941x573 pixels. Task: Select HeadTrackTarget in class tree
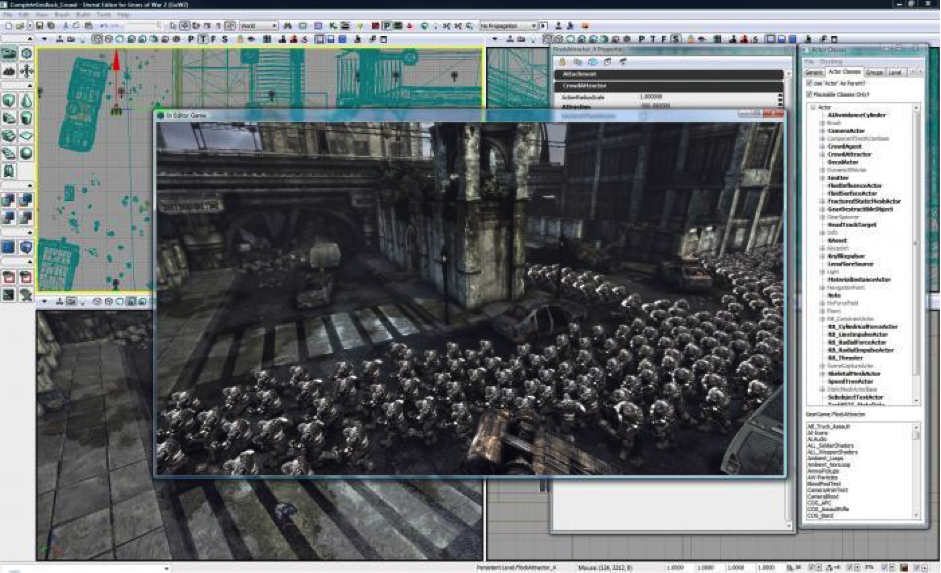tap(852, 225)
